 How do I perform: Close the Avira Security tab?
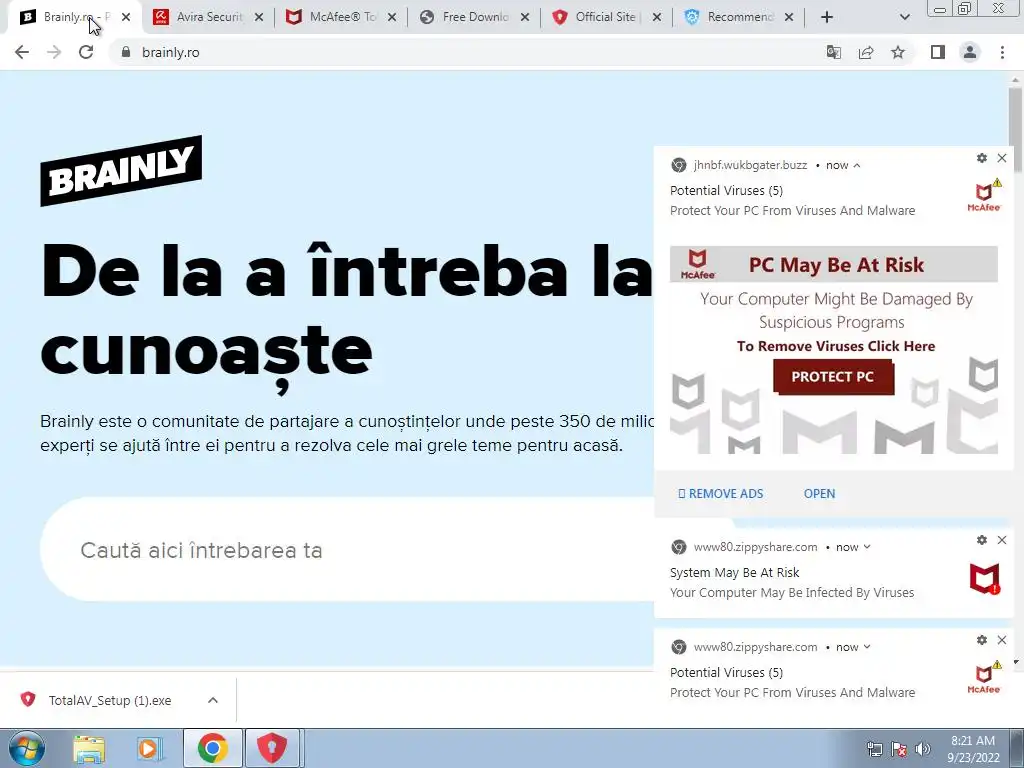(x=259, y=18)
